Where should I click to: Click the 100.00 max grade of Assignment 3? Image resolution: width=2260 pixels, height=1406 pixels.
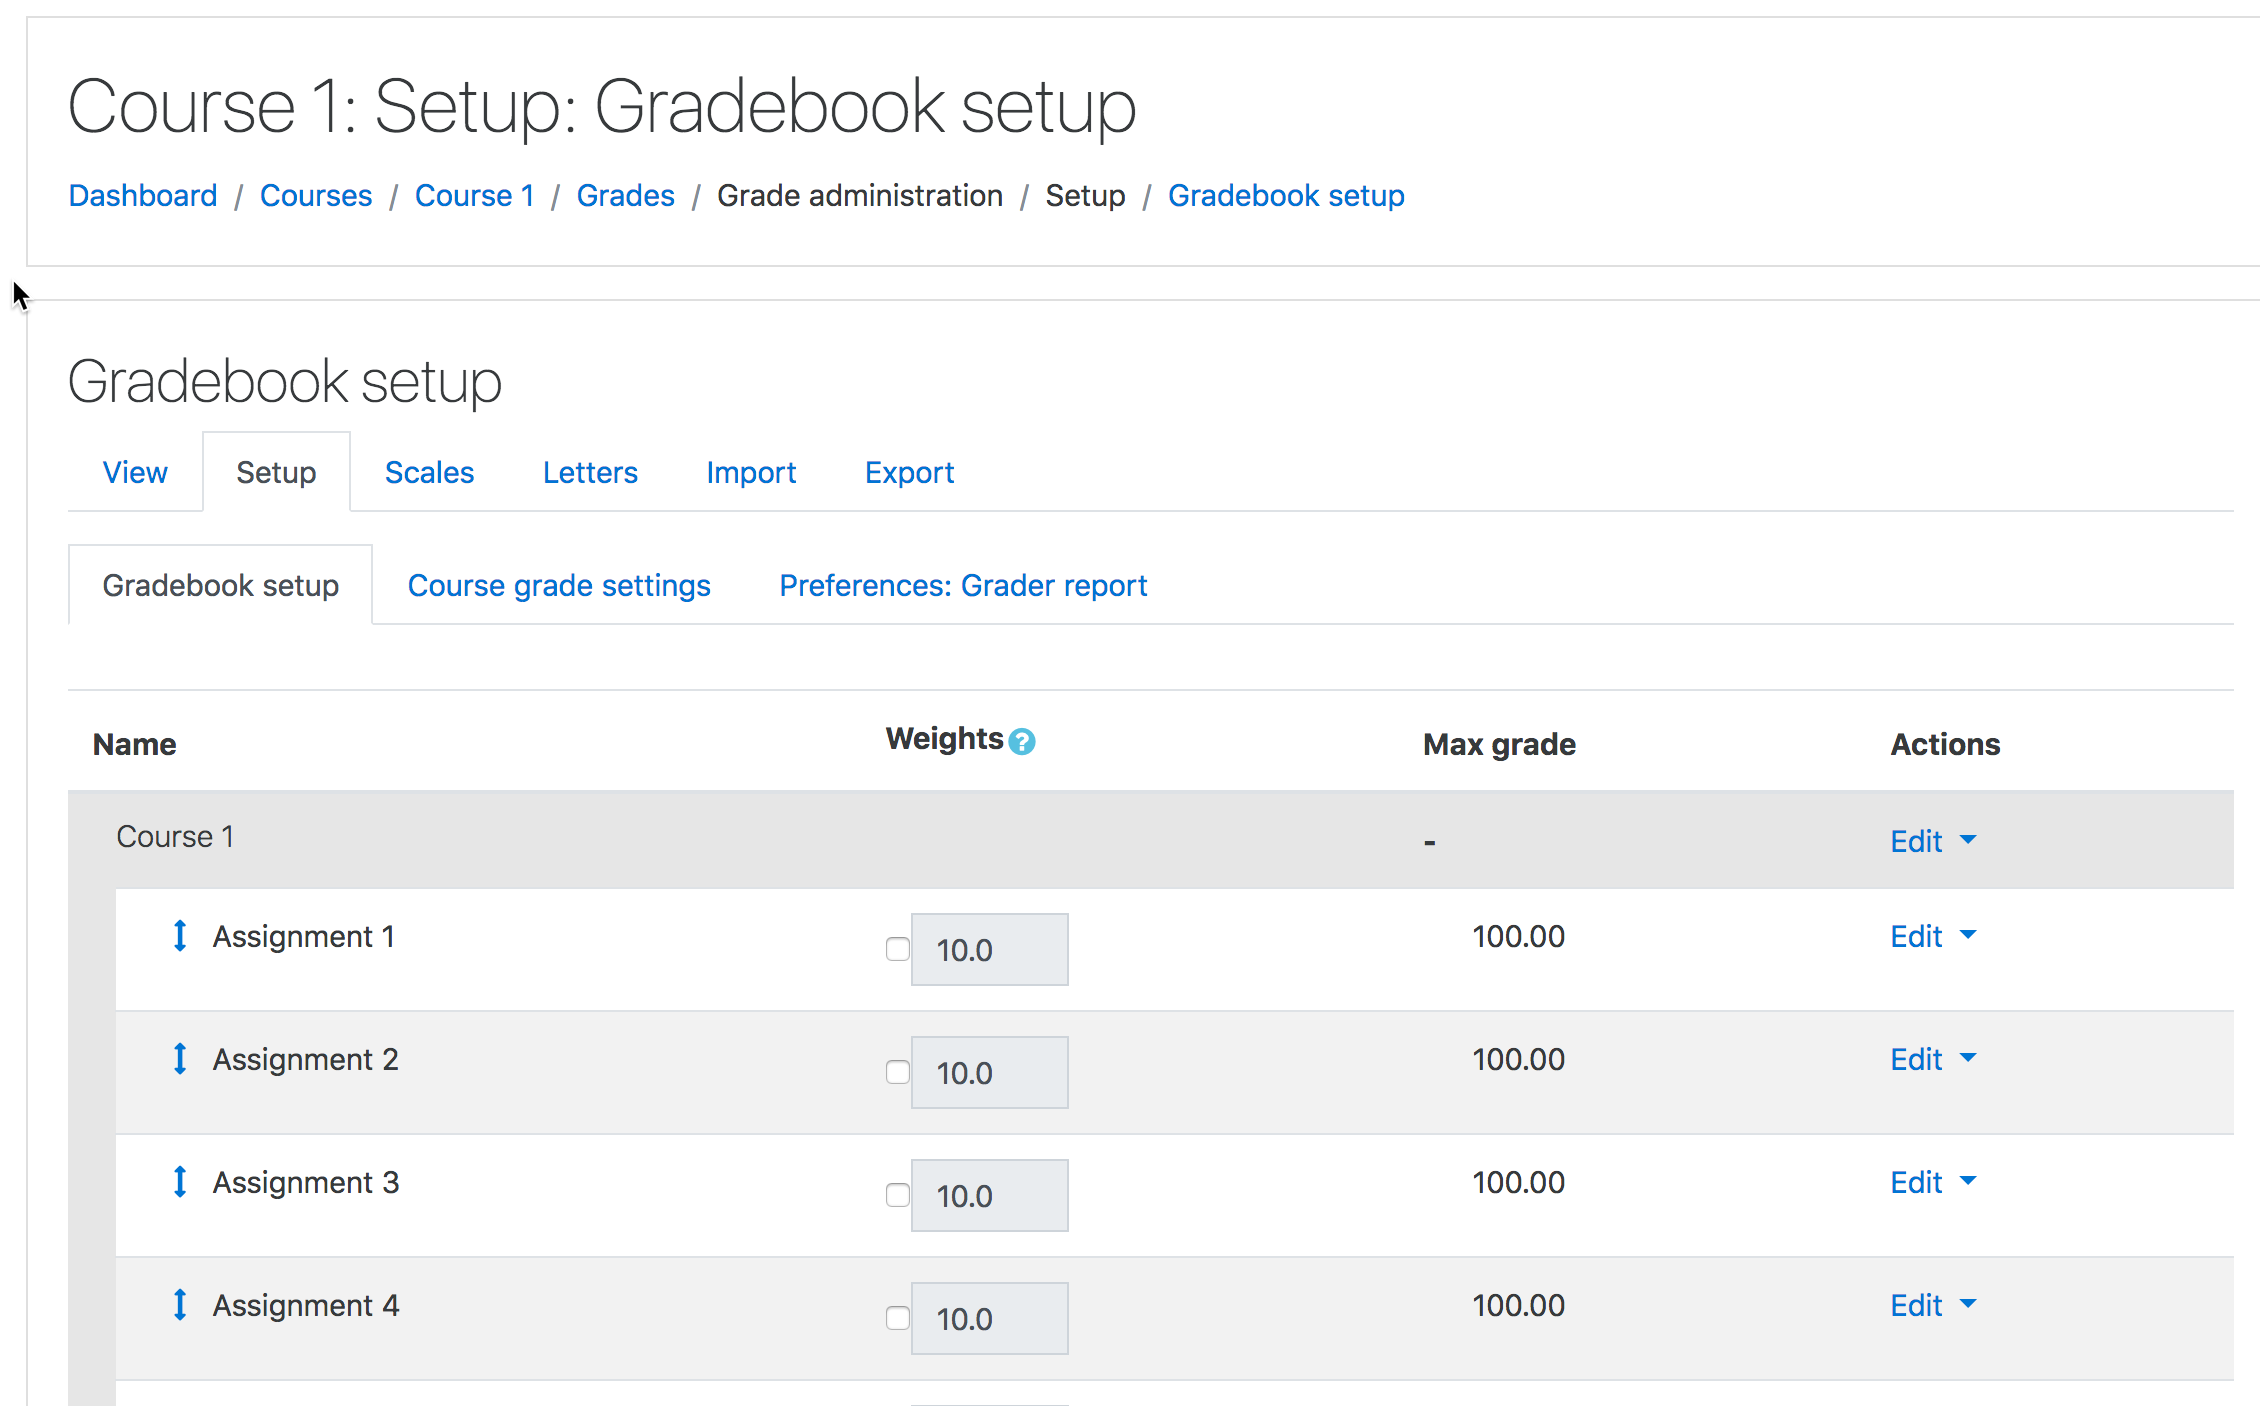(1518, 1182)
